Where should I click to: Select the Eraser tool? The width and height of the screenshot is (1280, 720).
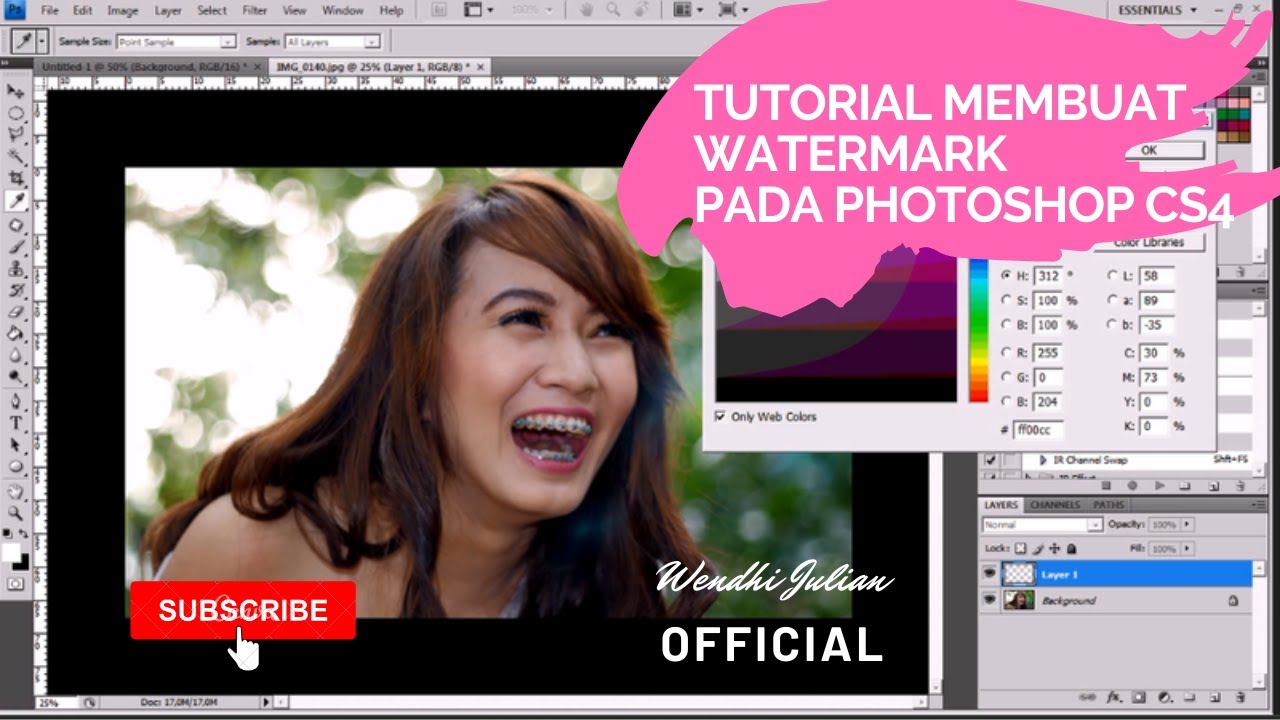(x=16, y=312)
